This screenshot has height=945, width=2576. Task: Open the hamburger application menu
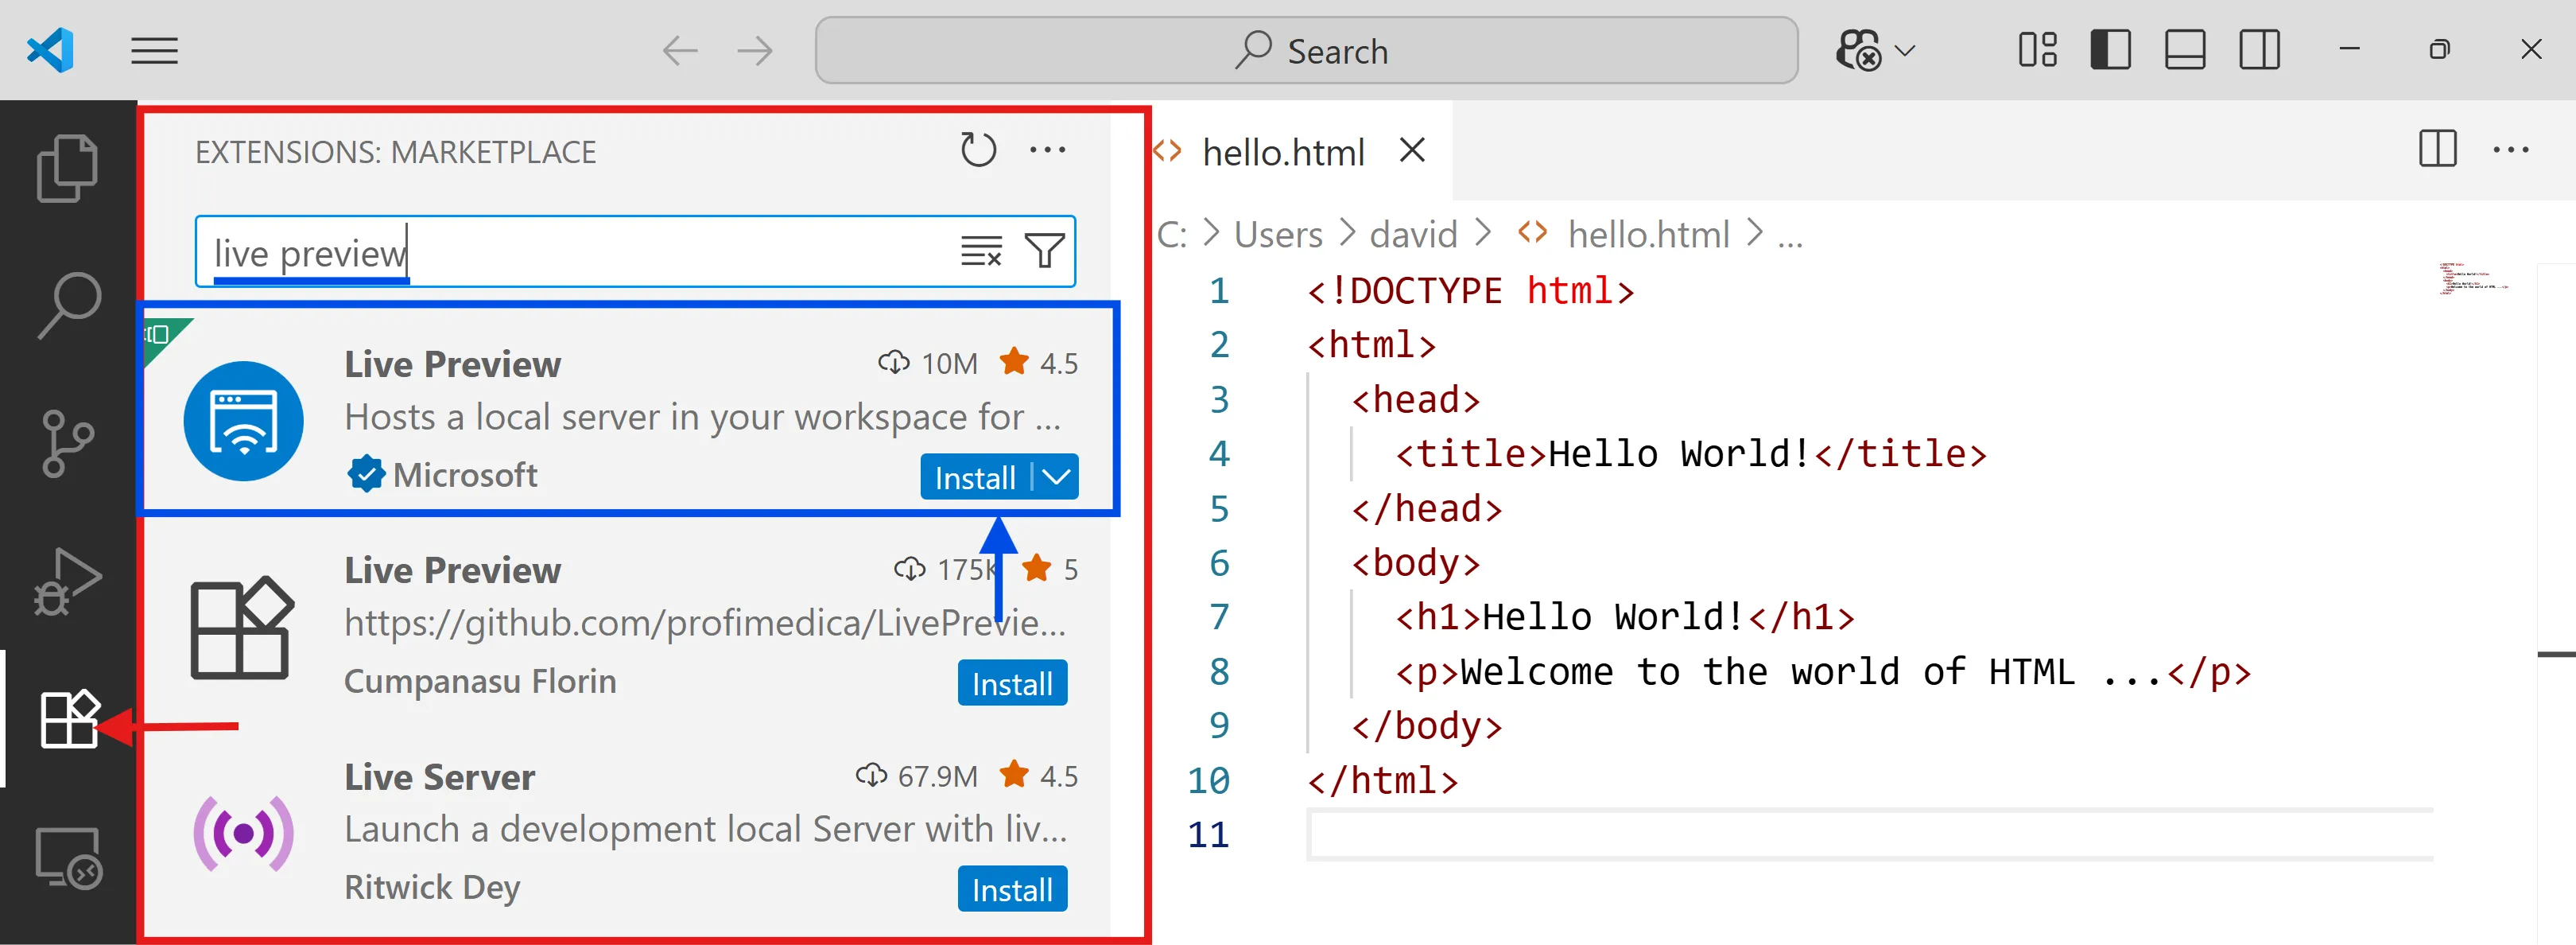pyautogui.click(x=154, y=50)
